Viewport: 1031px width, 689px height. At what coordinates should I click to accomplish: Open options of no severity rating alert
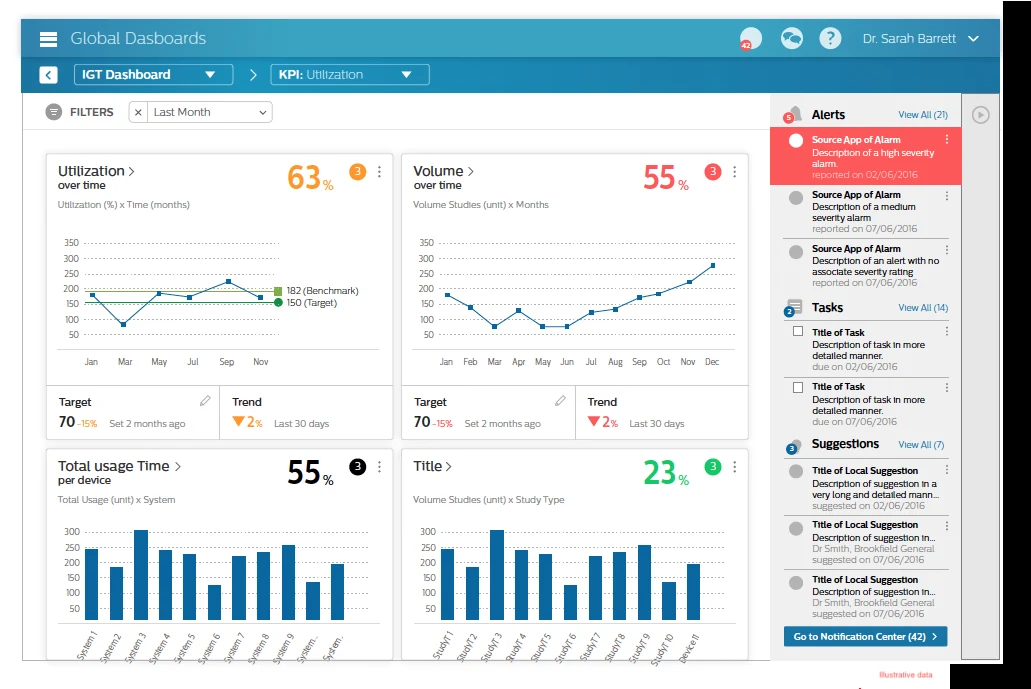[947, 250]
